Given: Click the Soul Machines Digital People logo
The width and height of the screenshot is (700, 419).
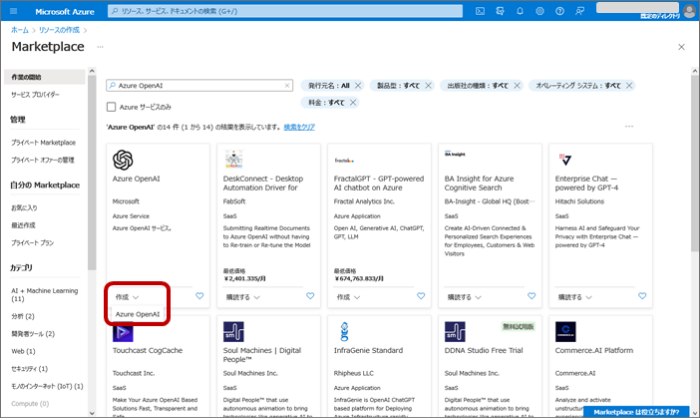Looking at the screenshot, I should point(233,332).
